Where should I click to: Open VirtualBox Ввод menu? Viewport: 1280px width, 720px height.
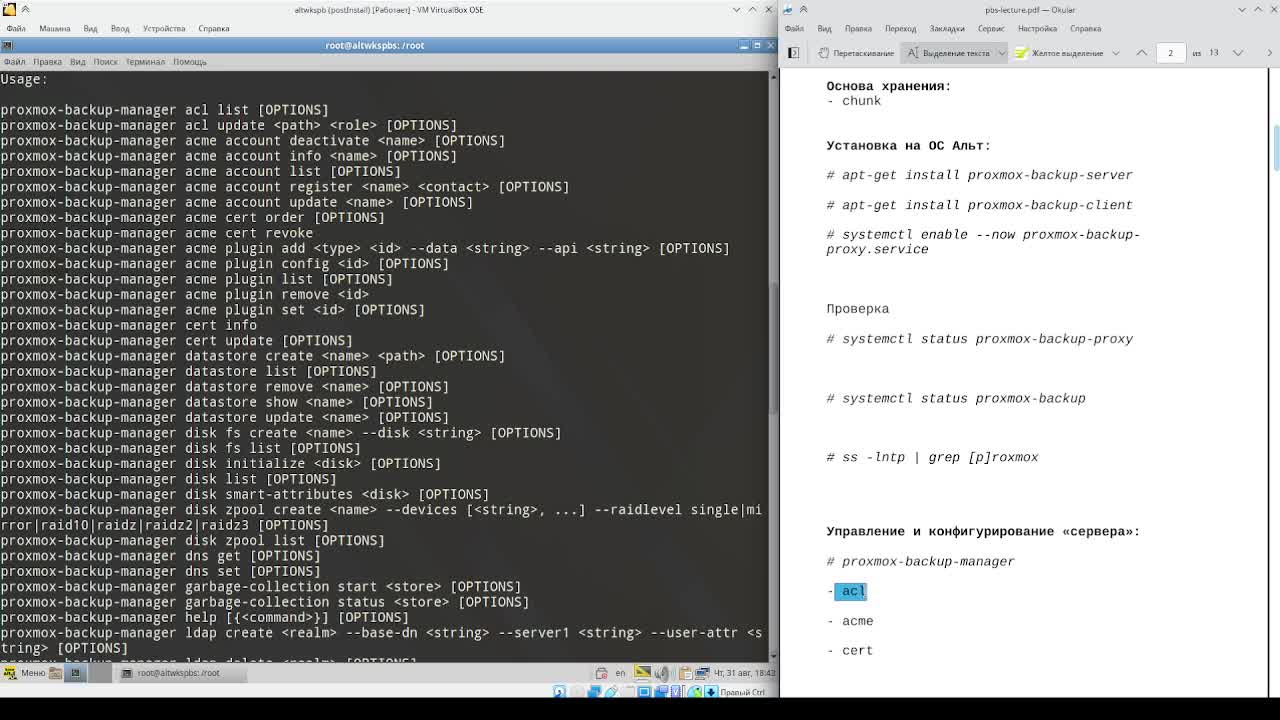click(x=120, y=28)
